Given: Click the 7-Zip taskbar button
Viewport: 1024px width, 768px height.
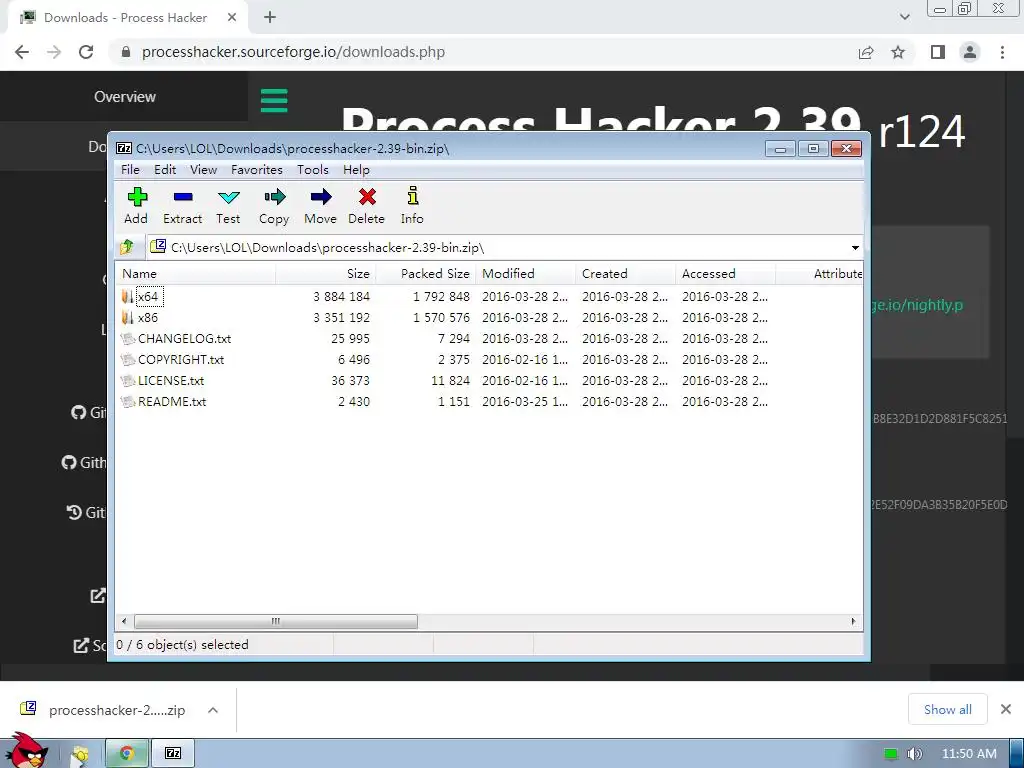Looking at the screenshot, I should click(173, 753).
